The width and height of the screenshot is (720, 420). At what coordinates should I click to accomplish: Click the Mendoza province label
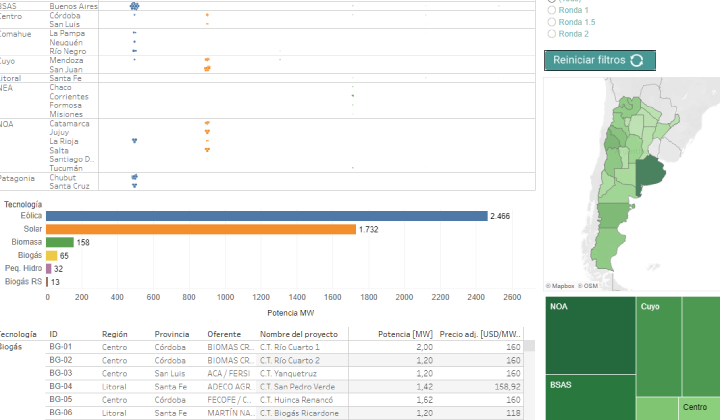coord(67,61)
